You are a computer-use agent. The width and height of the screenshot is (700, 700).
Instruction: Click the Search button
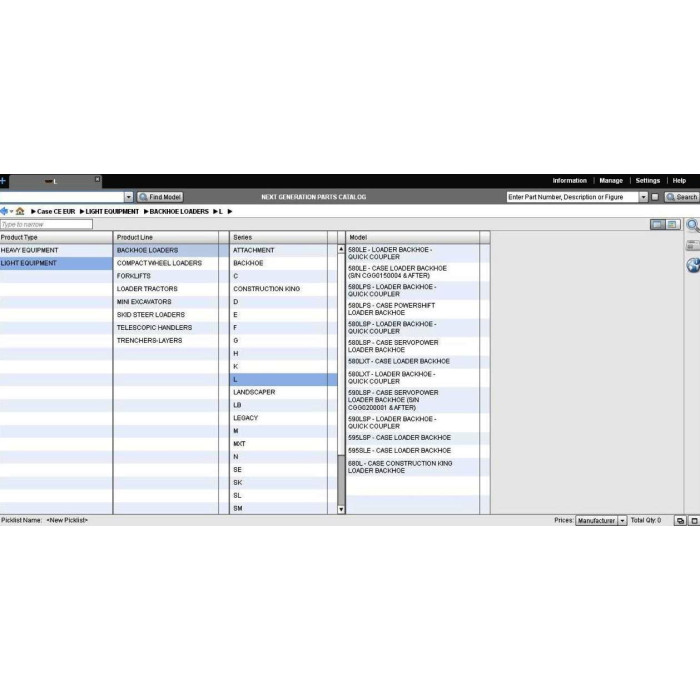tap(682, 197)
